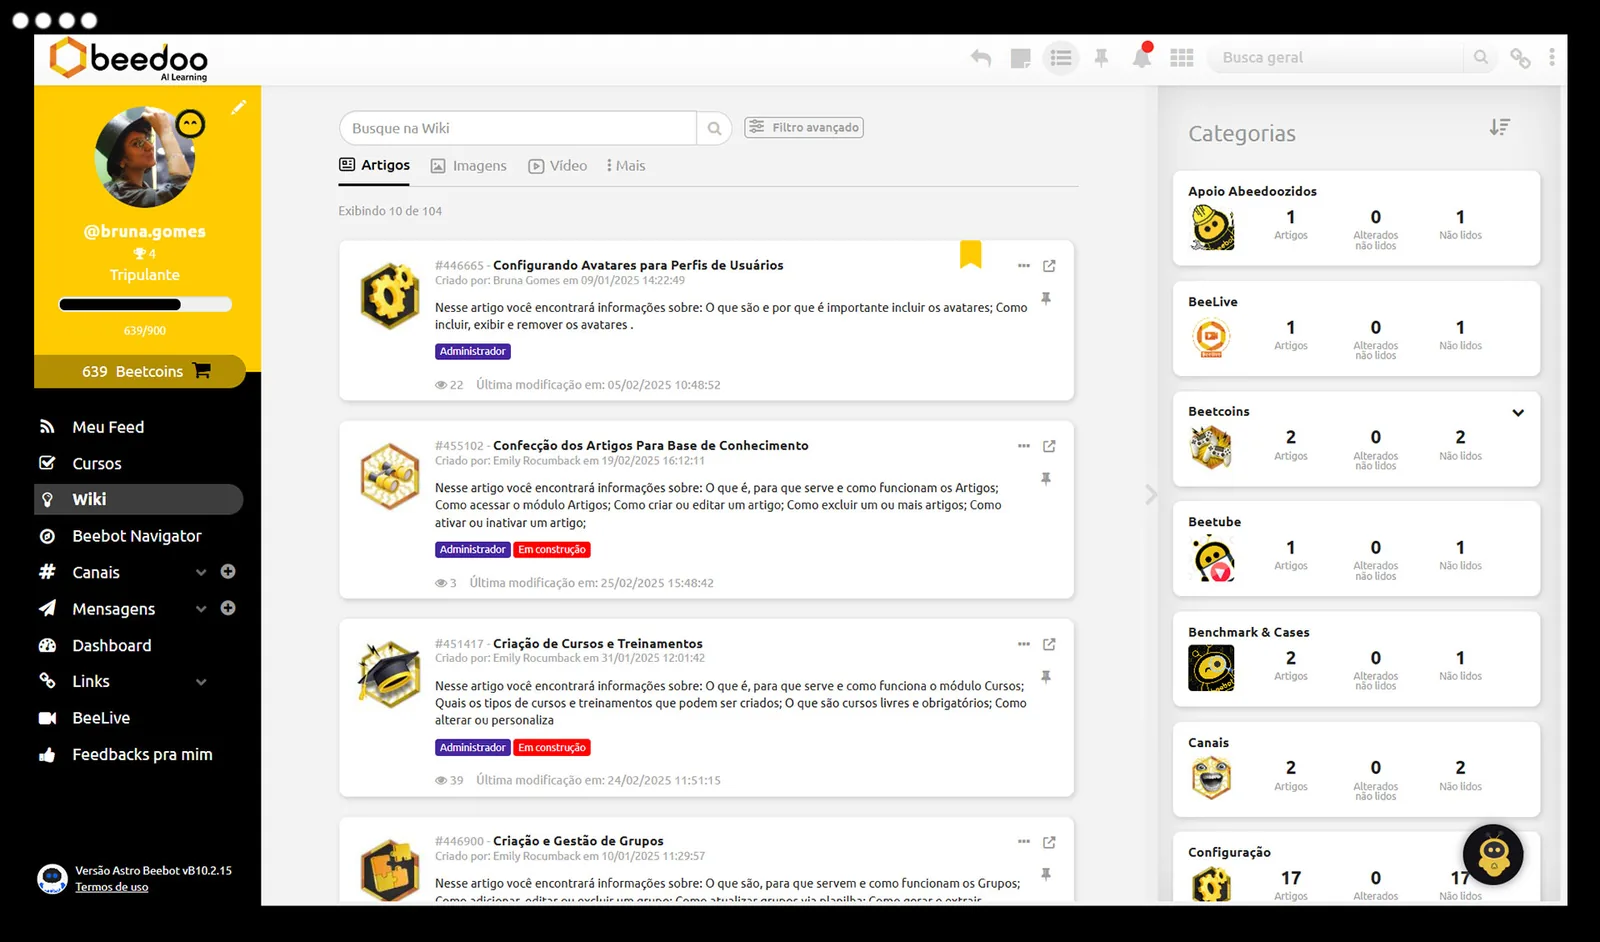Image resolution: width=1600 pixels, height=942 pixels.
Task: Open Criação de Cursos article externally
Action: (1049, 644)
